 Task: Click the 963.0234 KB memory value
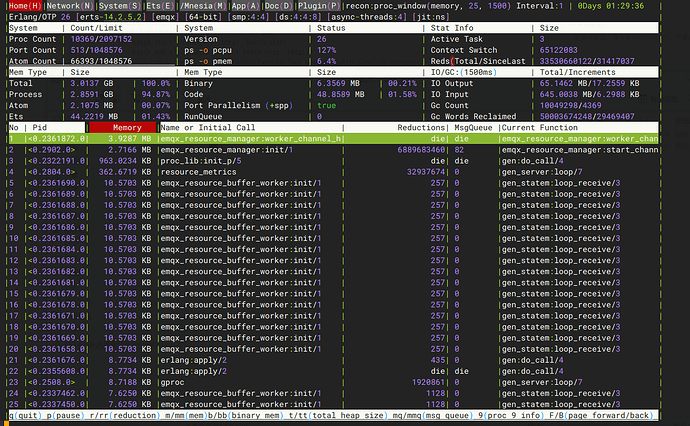[125, 161]
